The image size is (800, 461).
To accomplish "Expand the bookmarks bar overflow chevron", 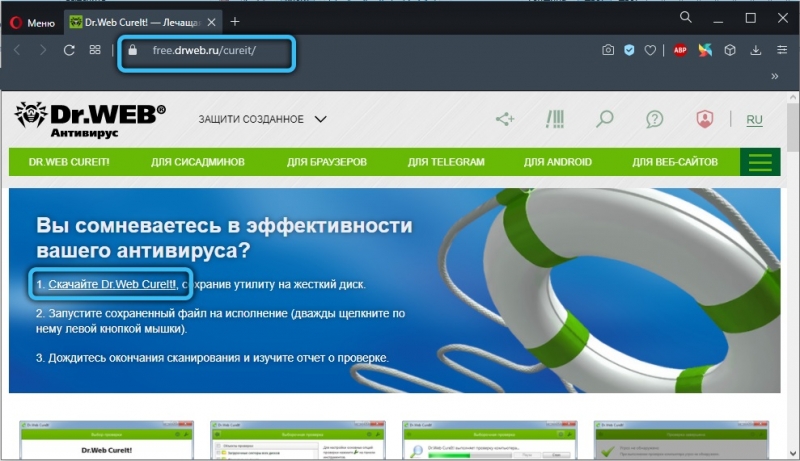I will 774,76.
